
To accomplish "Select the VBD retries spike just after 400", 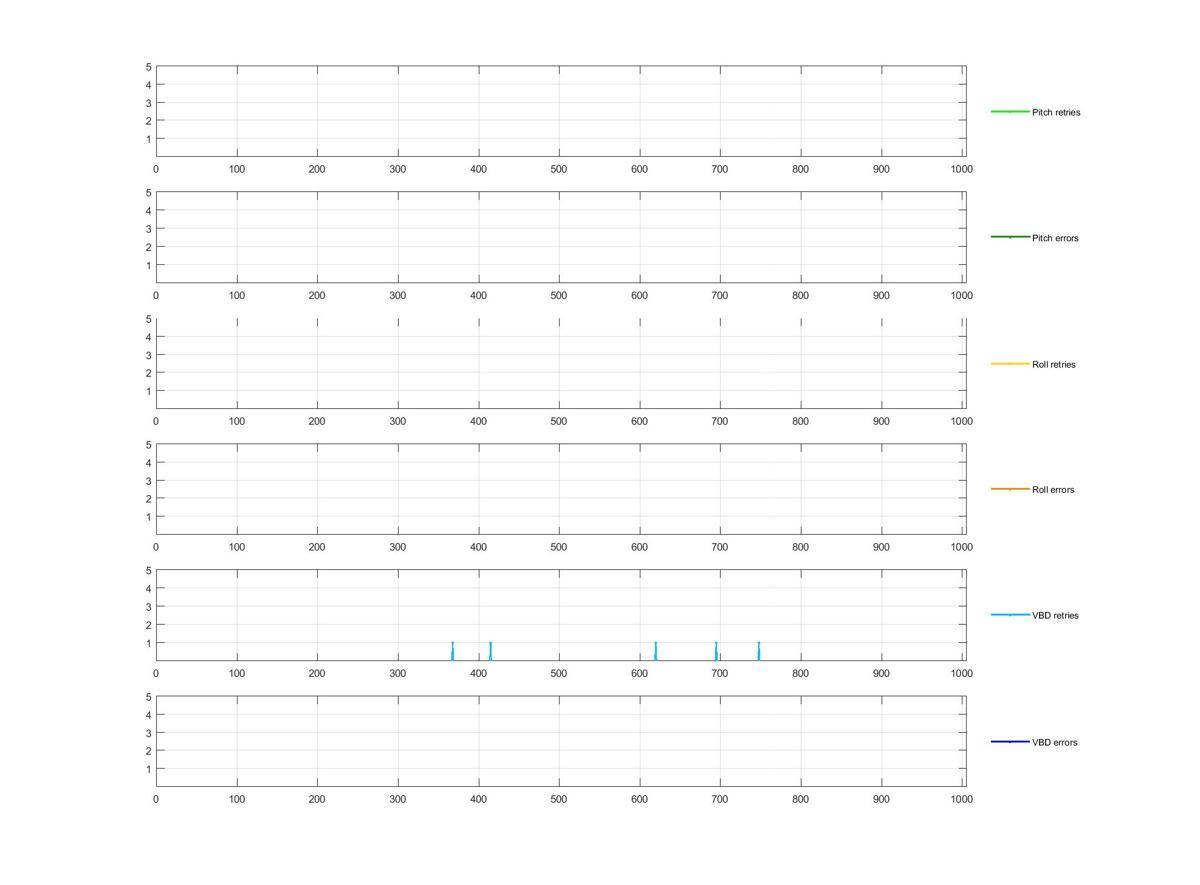I will [x=490, y=651].
